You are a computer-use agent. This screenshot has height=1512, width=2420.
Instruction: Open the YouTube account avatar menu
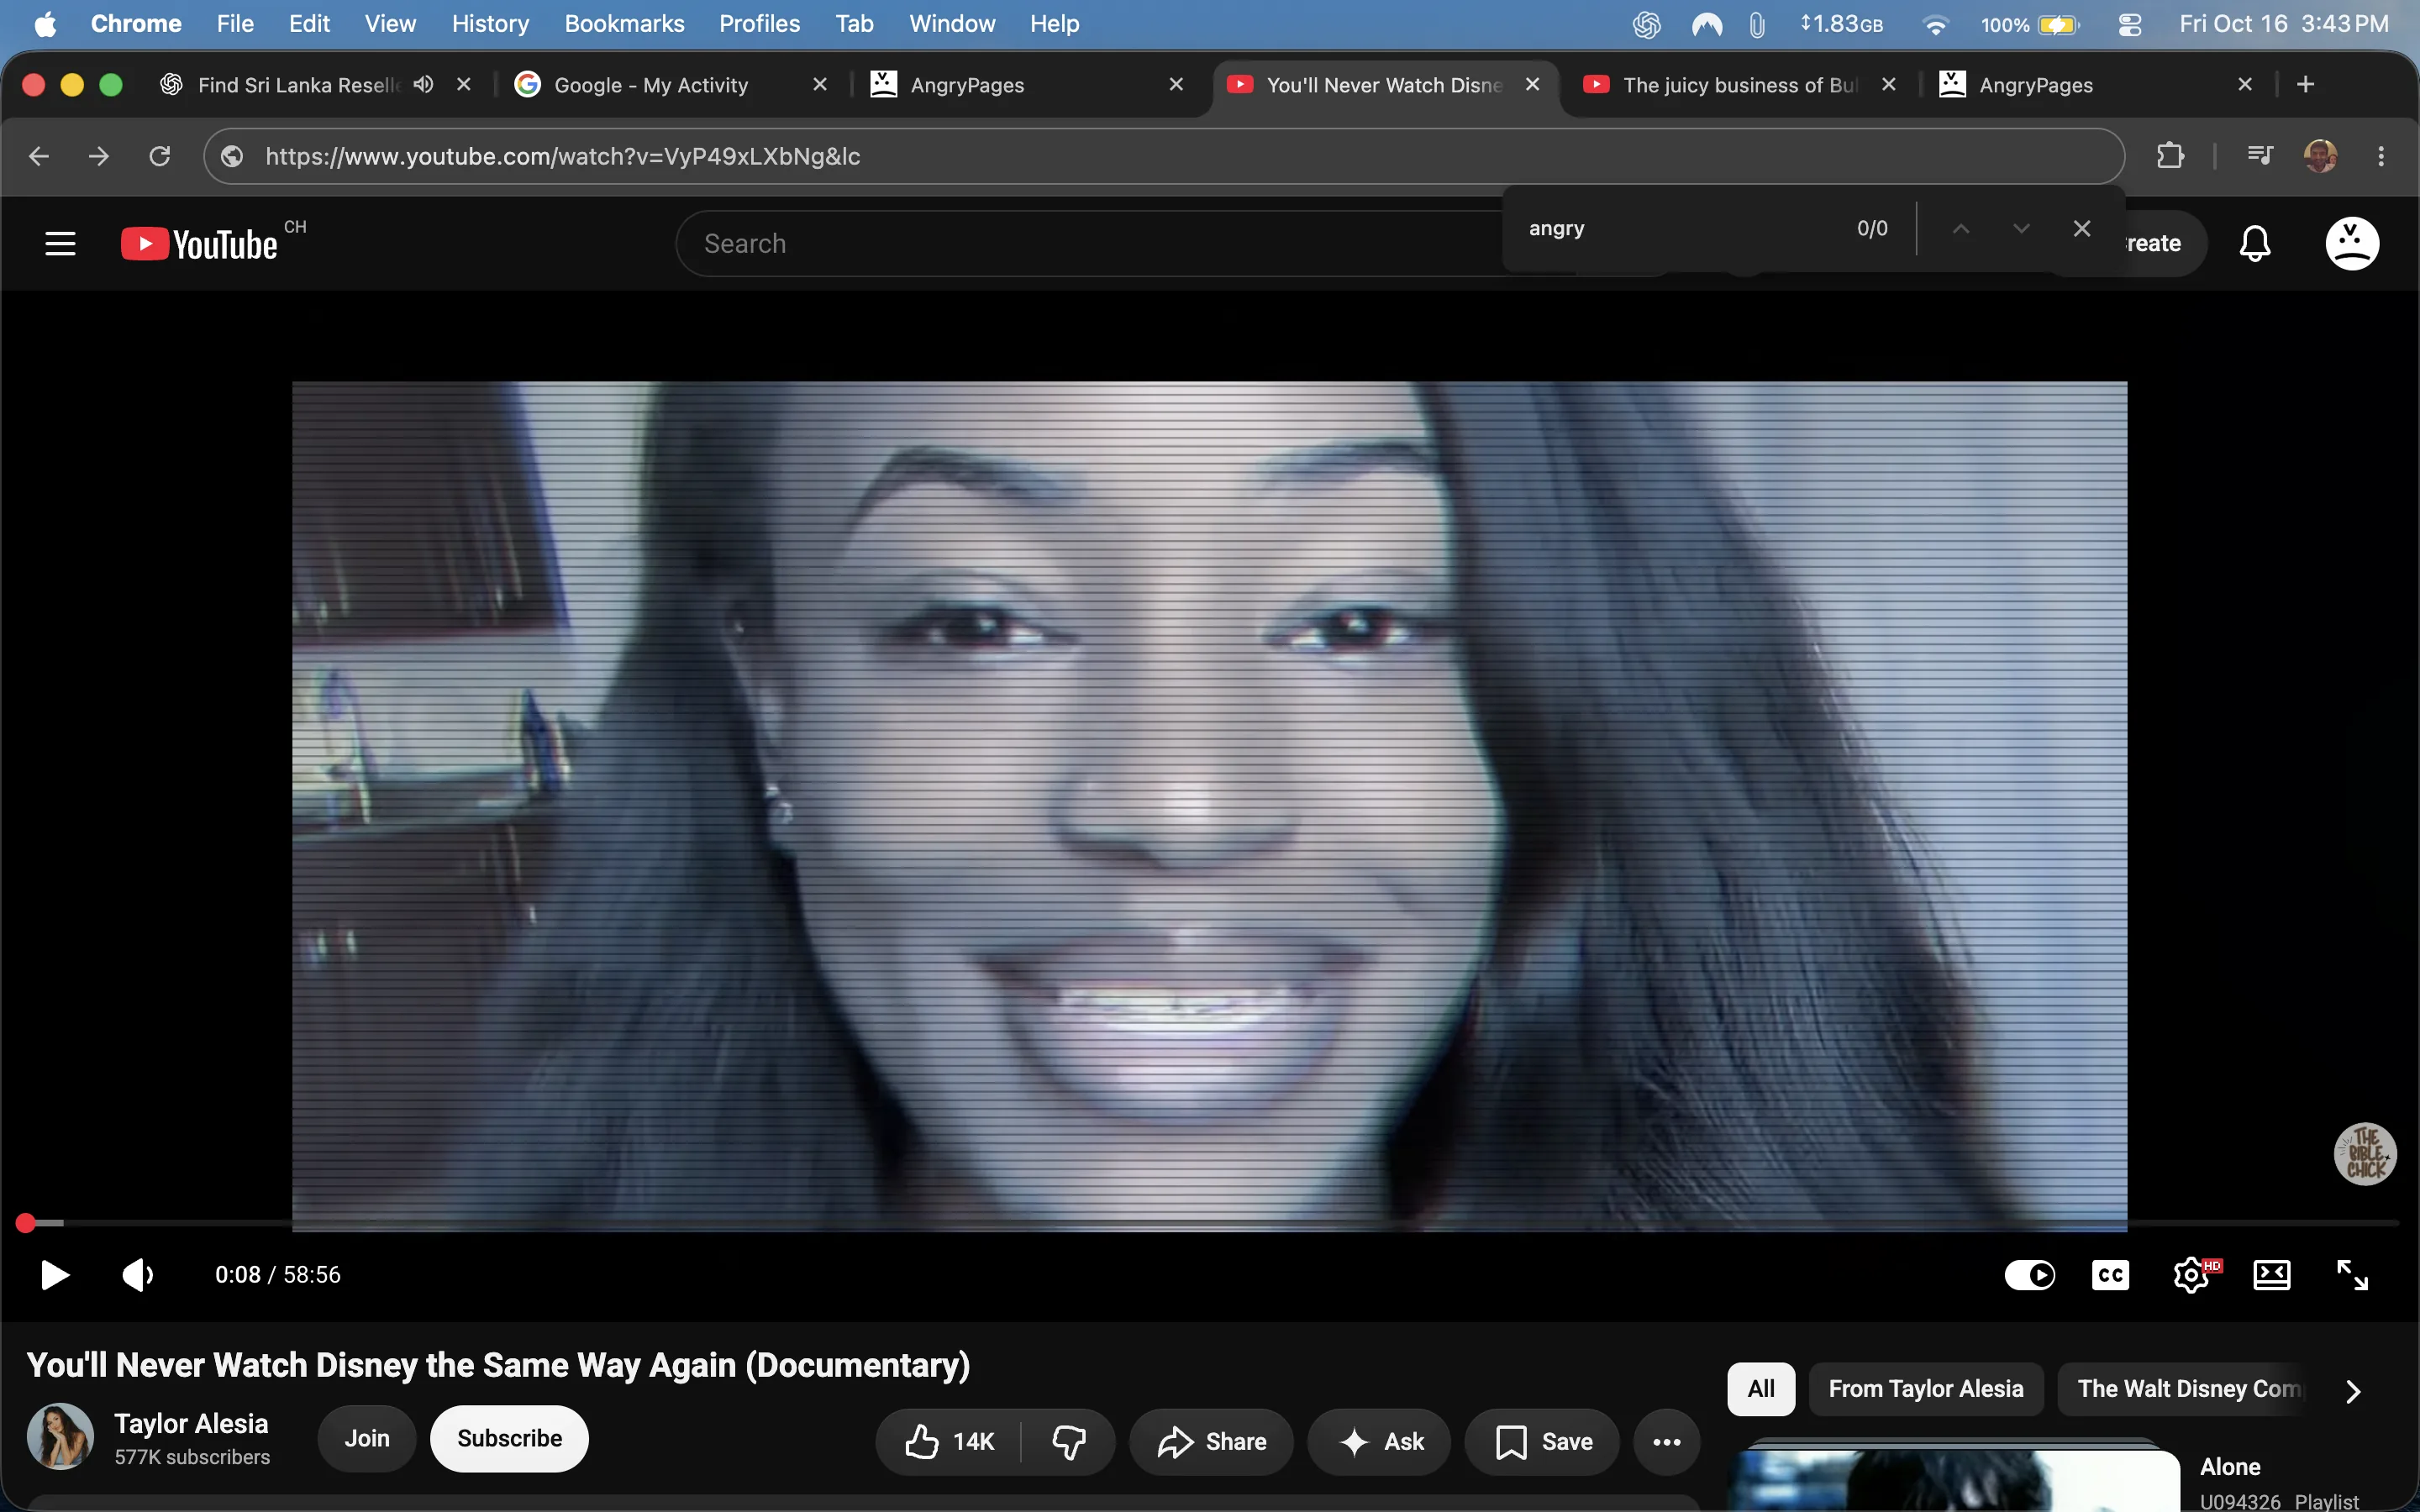coord(2352,243)
